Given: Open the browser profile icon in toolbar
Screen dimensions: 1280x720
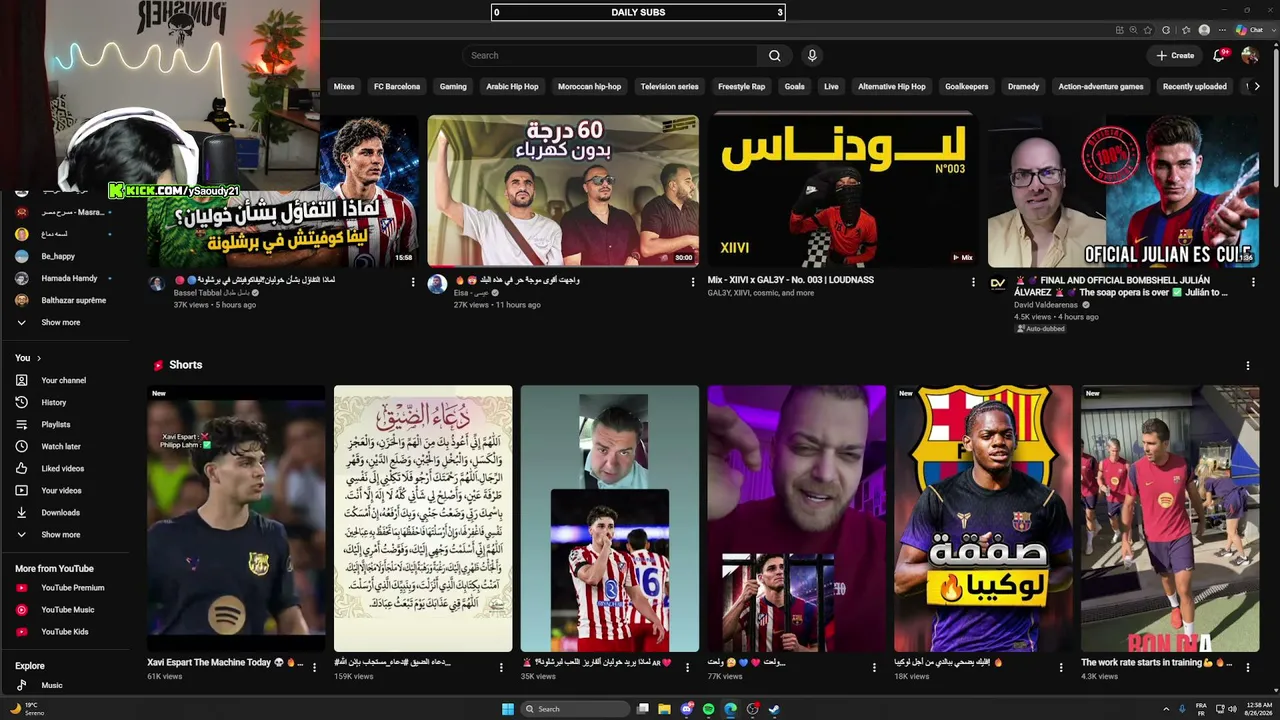Looking at the screenshot, I should (1204, 30).
